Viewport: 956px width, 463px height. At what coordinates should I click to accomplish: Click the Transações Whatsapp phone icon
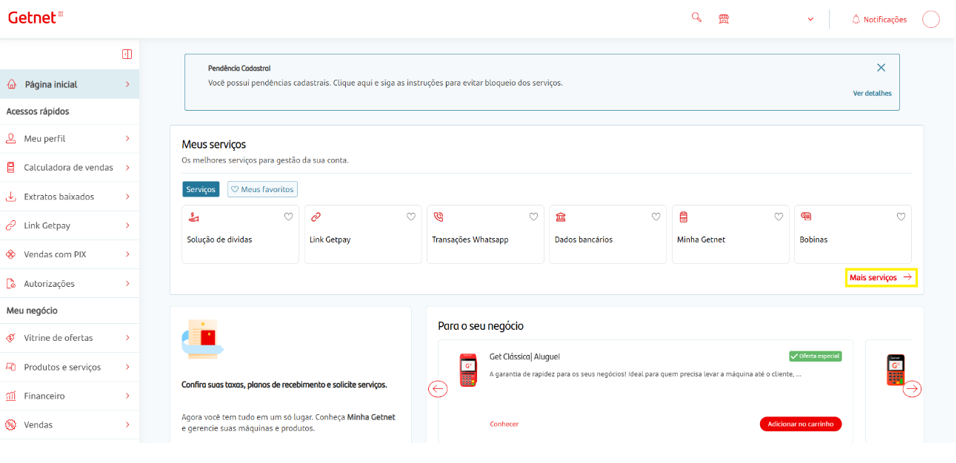[438, 217]
